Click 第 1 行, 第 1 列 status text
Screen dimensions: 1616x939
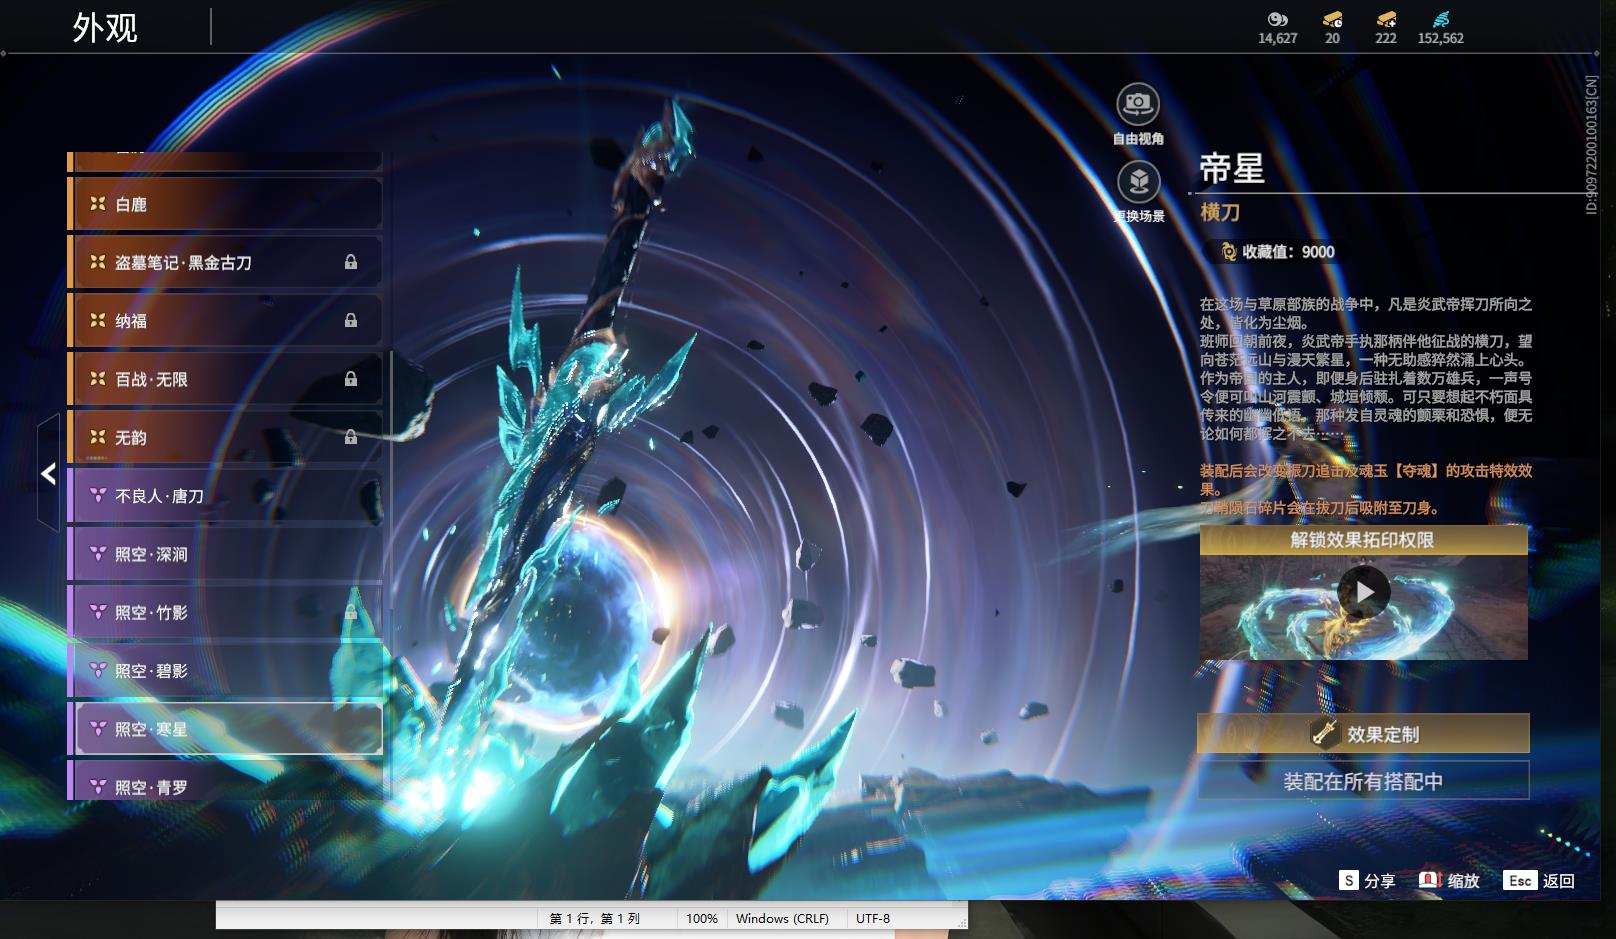pyautogui.click(x=595, y=918)
